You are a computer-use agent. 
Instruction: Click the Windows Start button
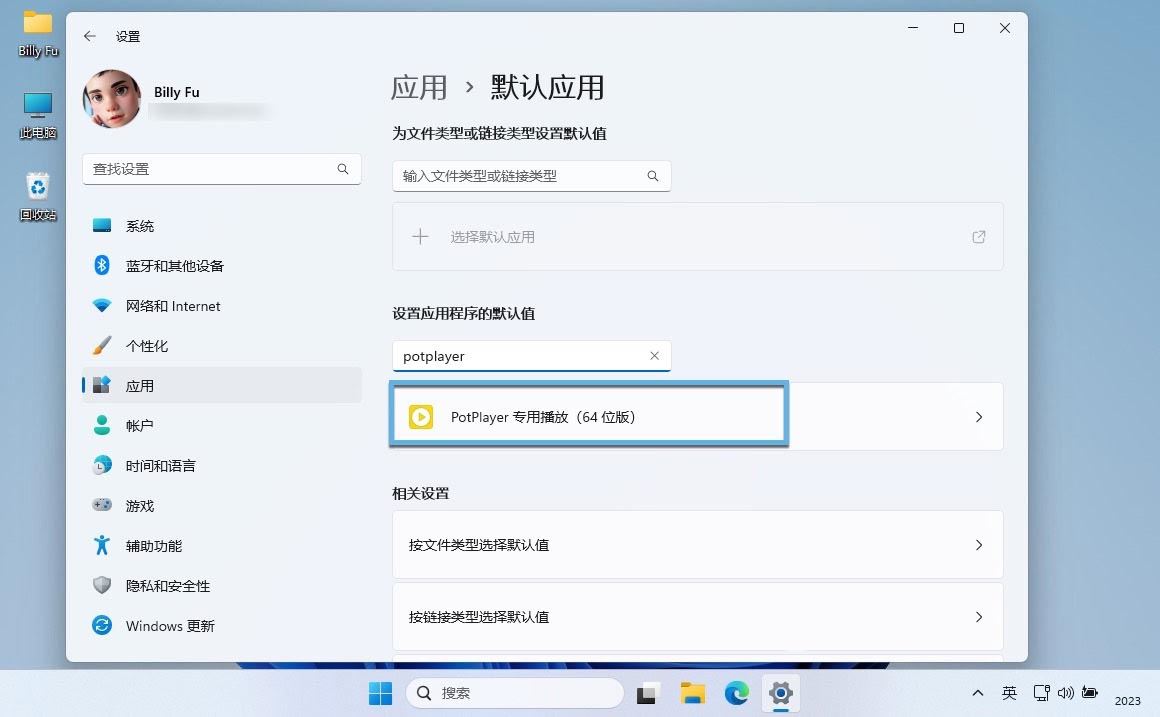(x=381, y=693)
